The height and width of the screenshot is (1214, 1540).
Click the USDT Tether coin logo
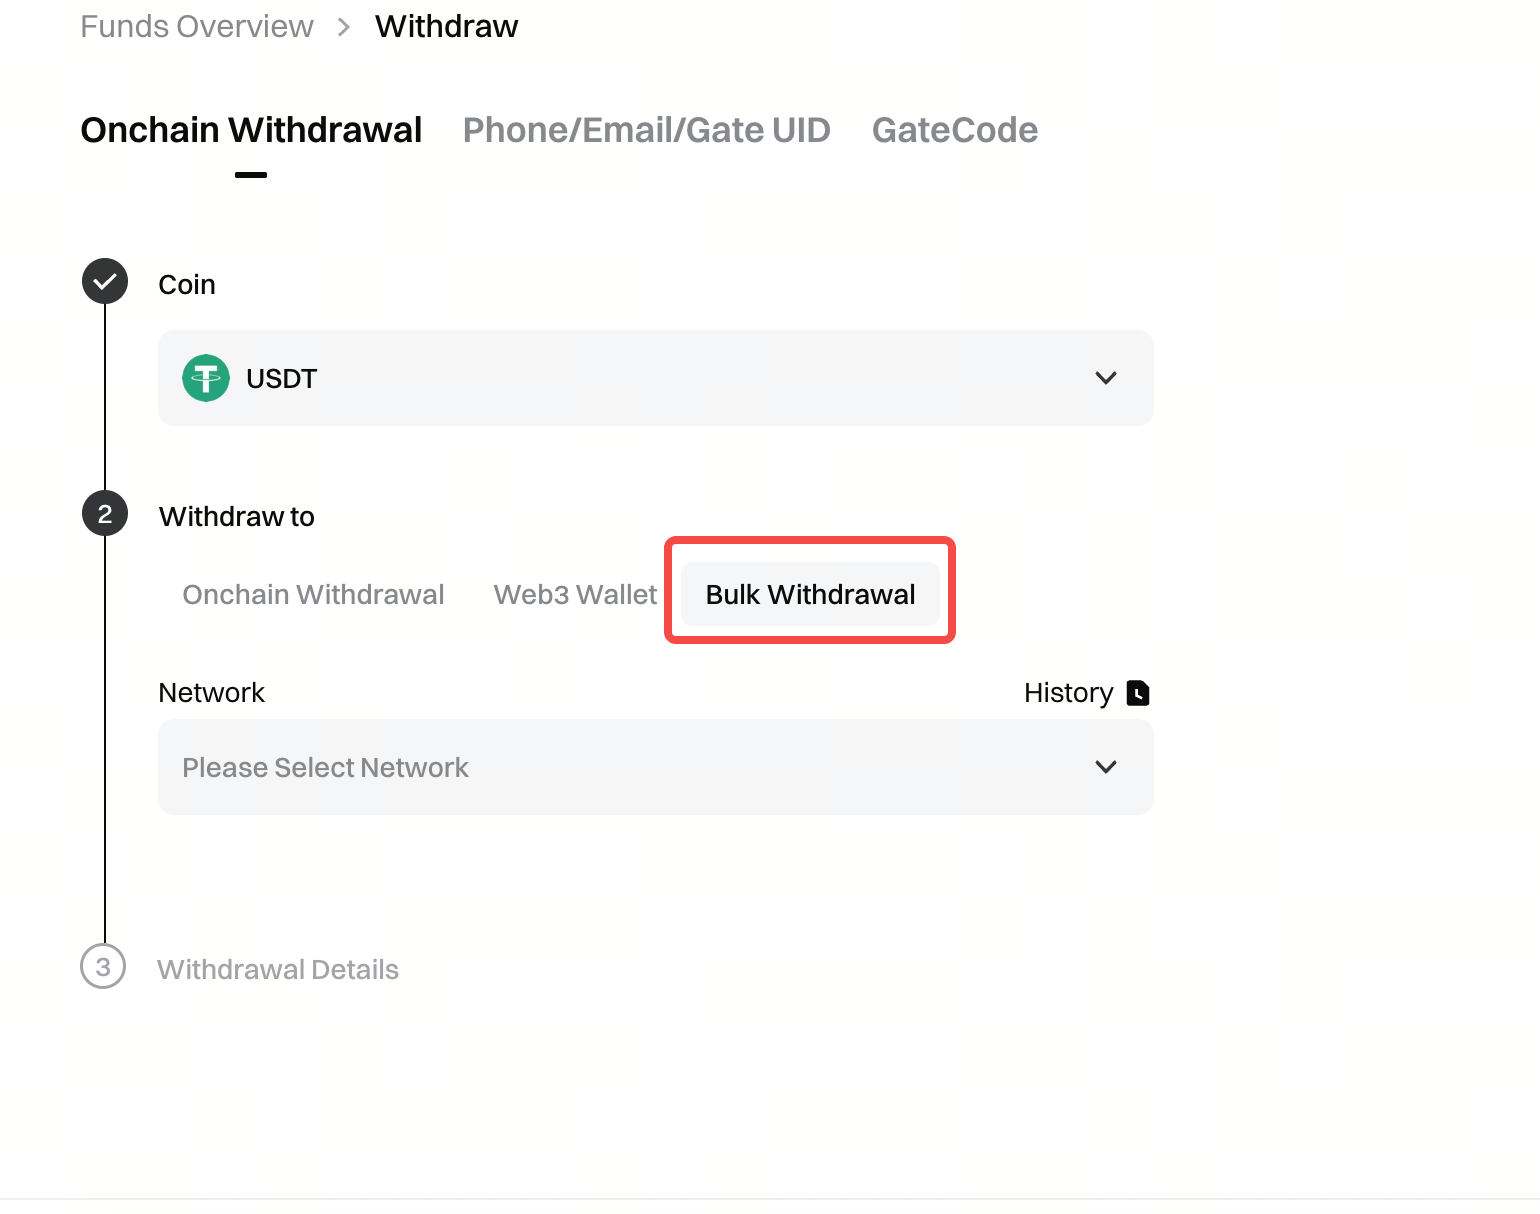point(206,378)
